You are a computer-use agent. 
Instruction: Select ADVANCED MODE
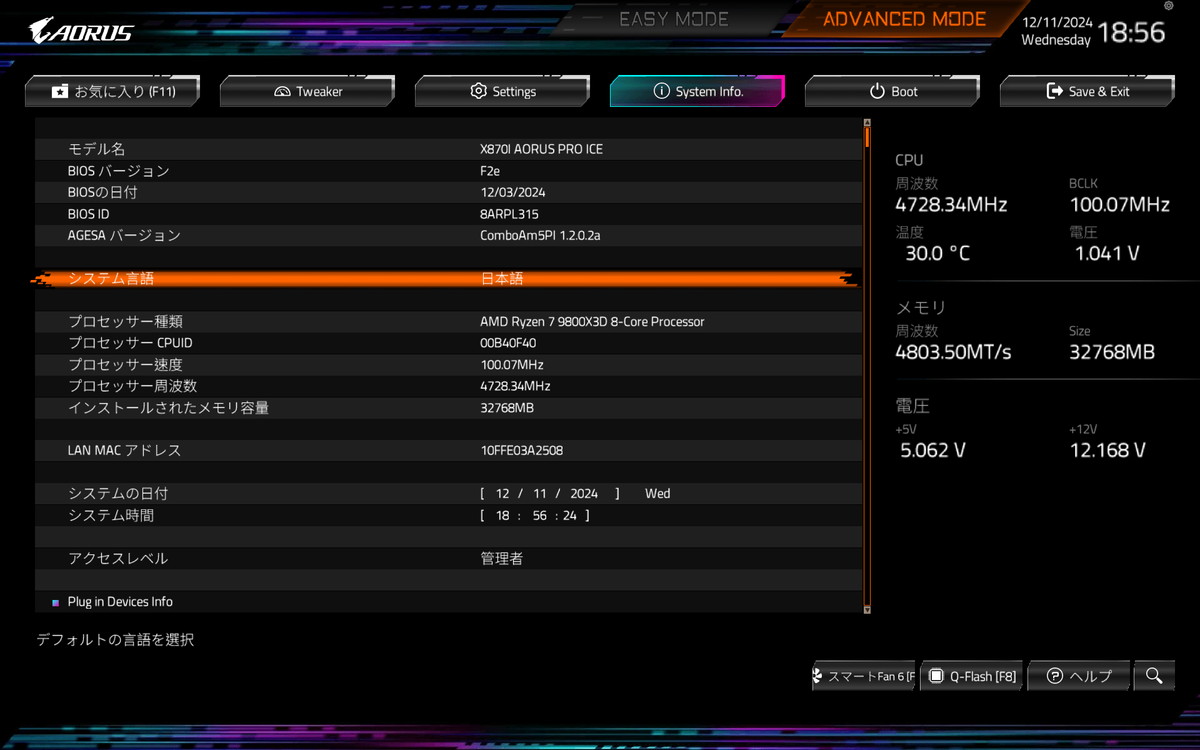click(904, 19)
